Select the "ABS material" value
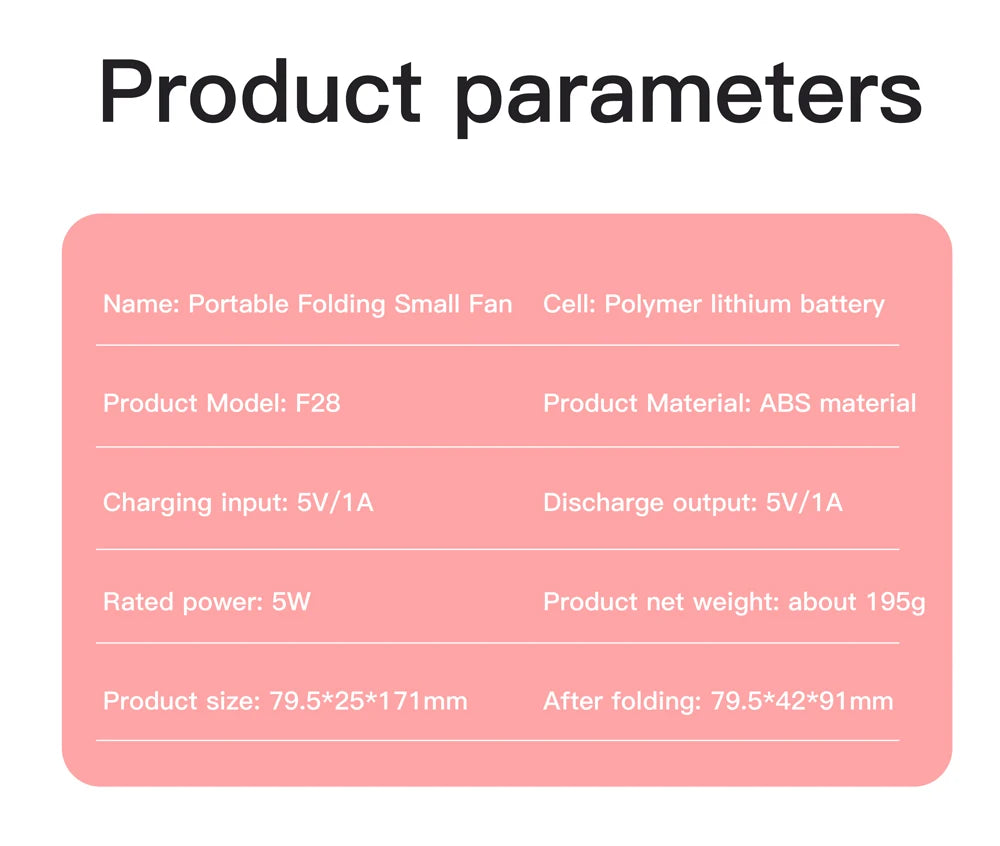1000x846 pixels. pos(838,404)
